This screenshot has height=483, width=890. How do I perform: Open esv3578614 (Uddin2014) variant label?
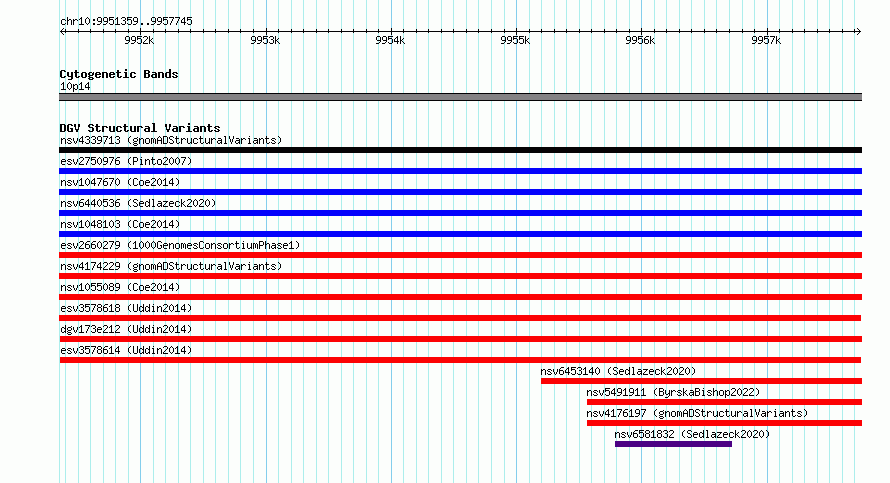[126, 350]
